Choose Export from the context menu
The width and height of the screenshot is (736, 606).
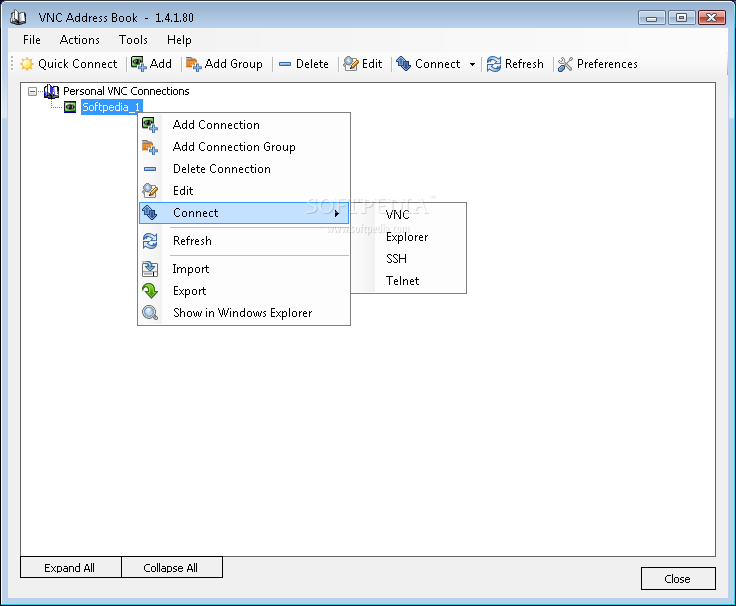pos(244,291)
